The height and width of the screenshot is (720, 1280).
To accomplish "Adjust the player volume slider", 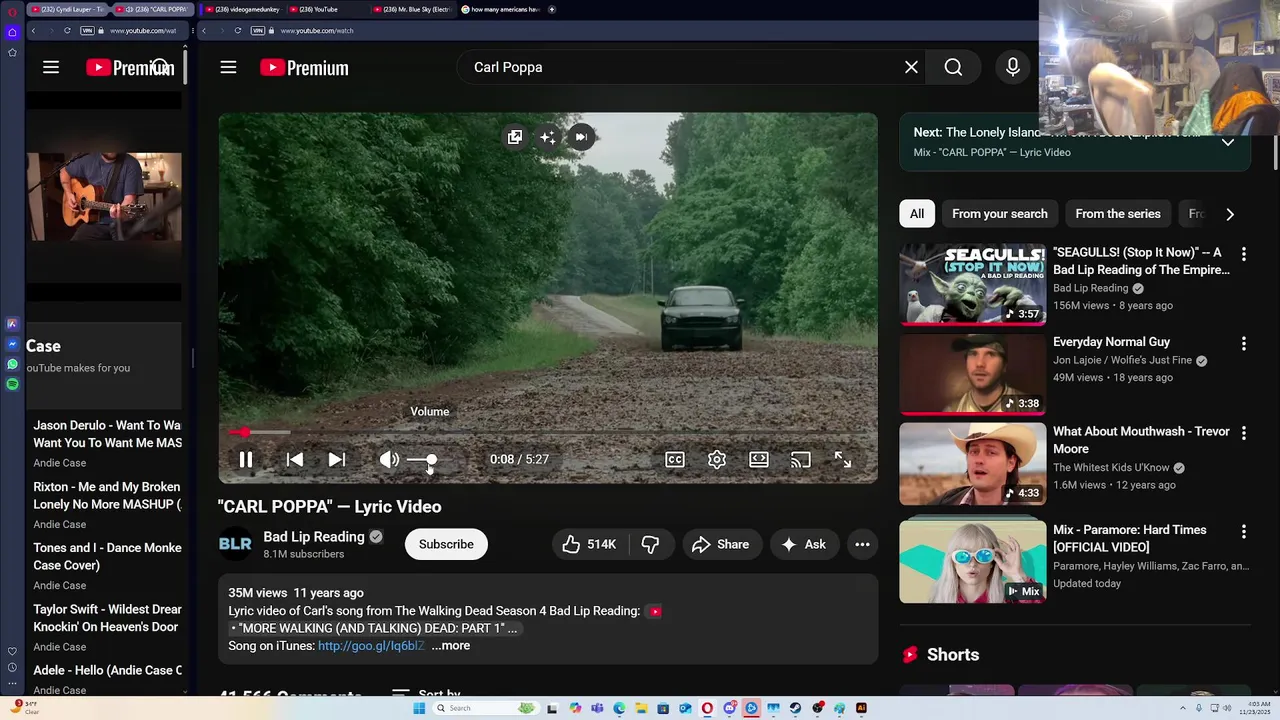I will (x=424, y=460).
